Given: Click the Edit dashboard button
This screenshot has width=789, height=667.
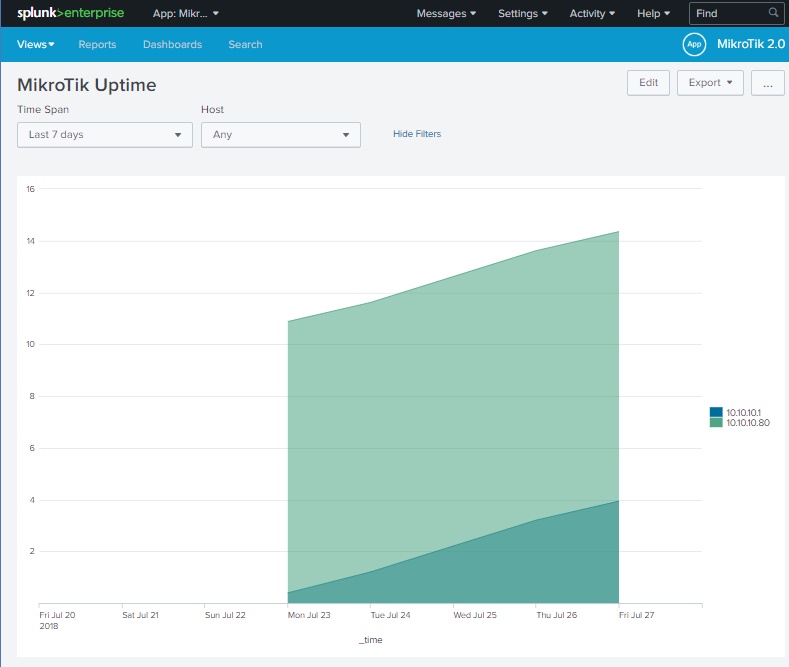Looking at the screenshot, I should point(648,83).
